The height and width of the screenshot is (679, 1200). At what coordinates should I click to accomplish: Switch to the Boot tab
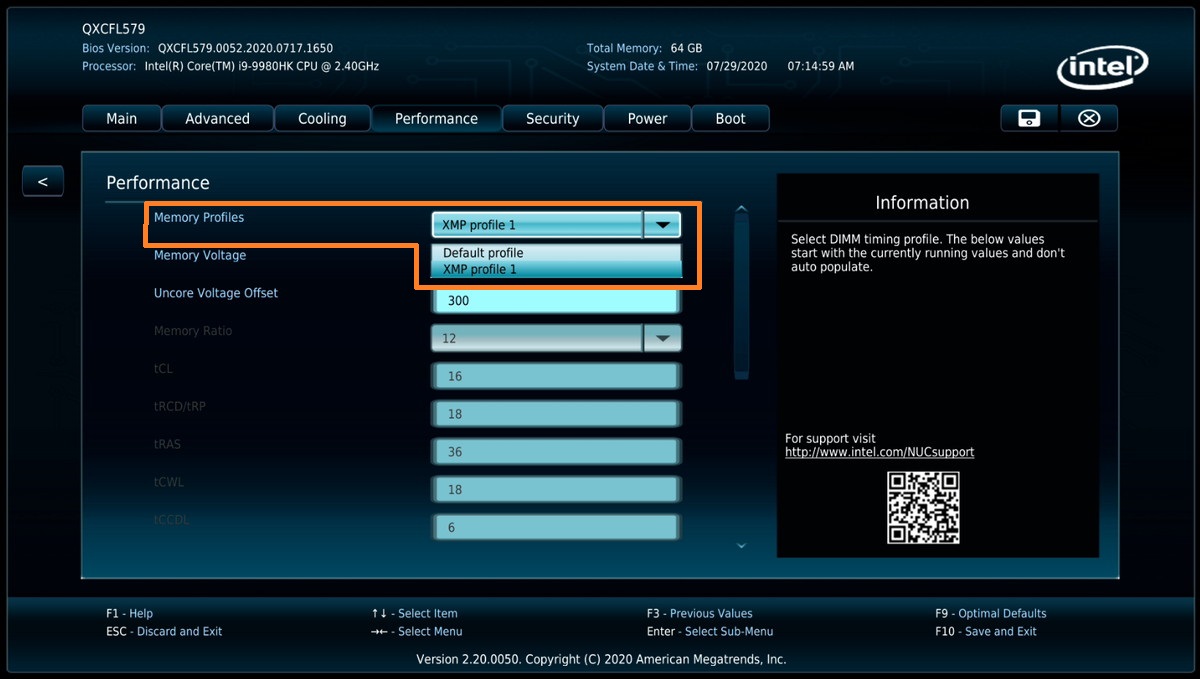(730, 118)
